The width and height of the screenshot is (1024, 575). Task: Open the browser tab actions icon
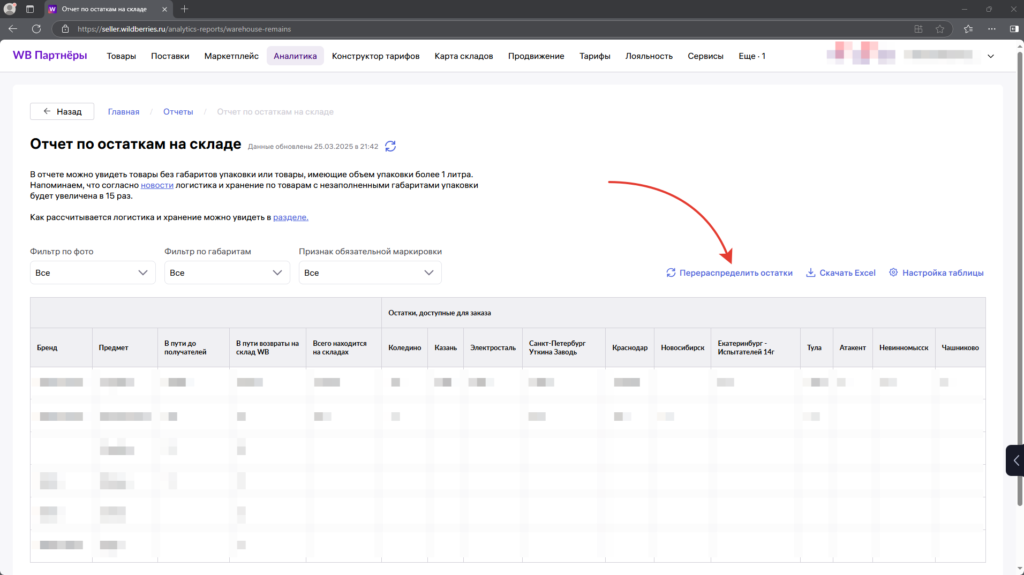point(30,9)
